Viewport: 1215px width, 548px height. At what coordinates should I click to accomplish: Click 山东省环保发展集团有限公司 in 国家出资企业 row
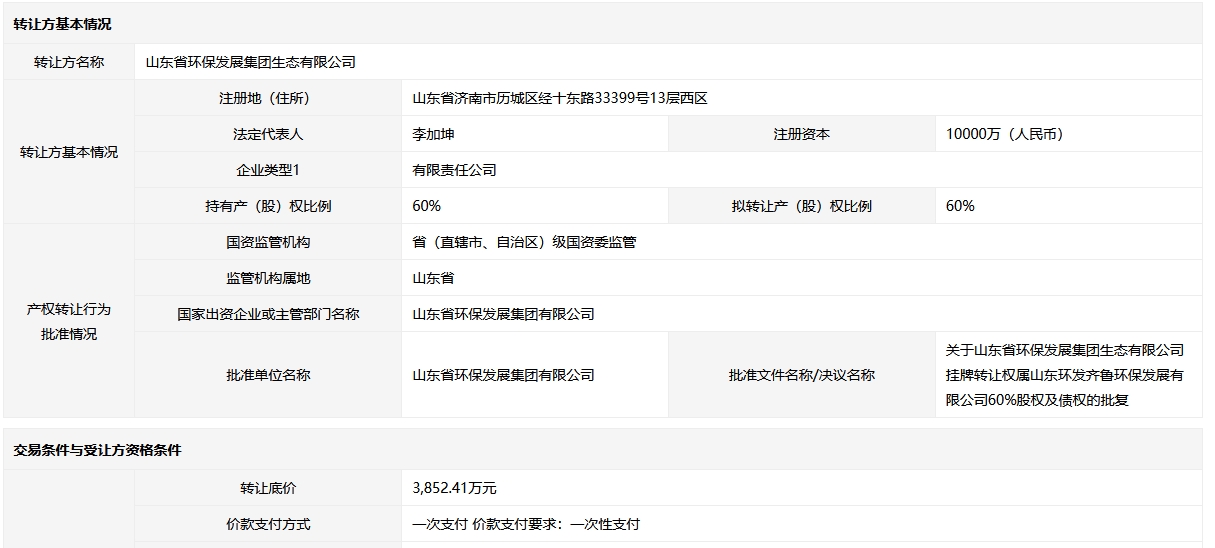pos(503,314)
